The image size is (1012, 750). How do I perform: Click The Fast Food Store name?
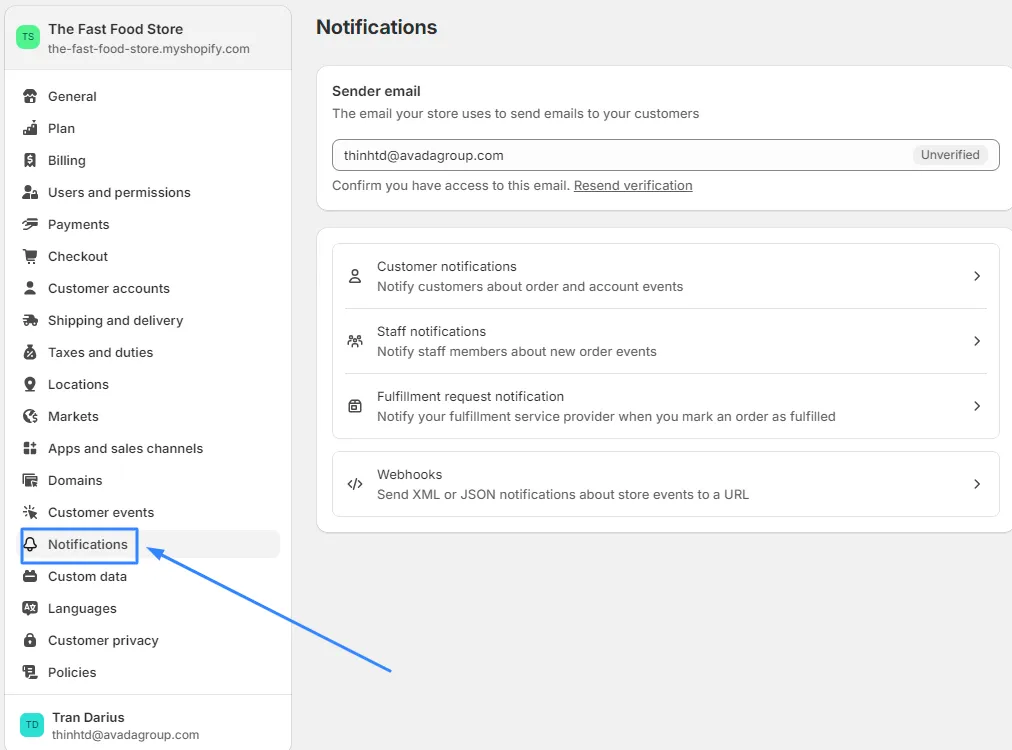tap(116, 29)
